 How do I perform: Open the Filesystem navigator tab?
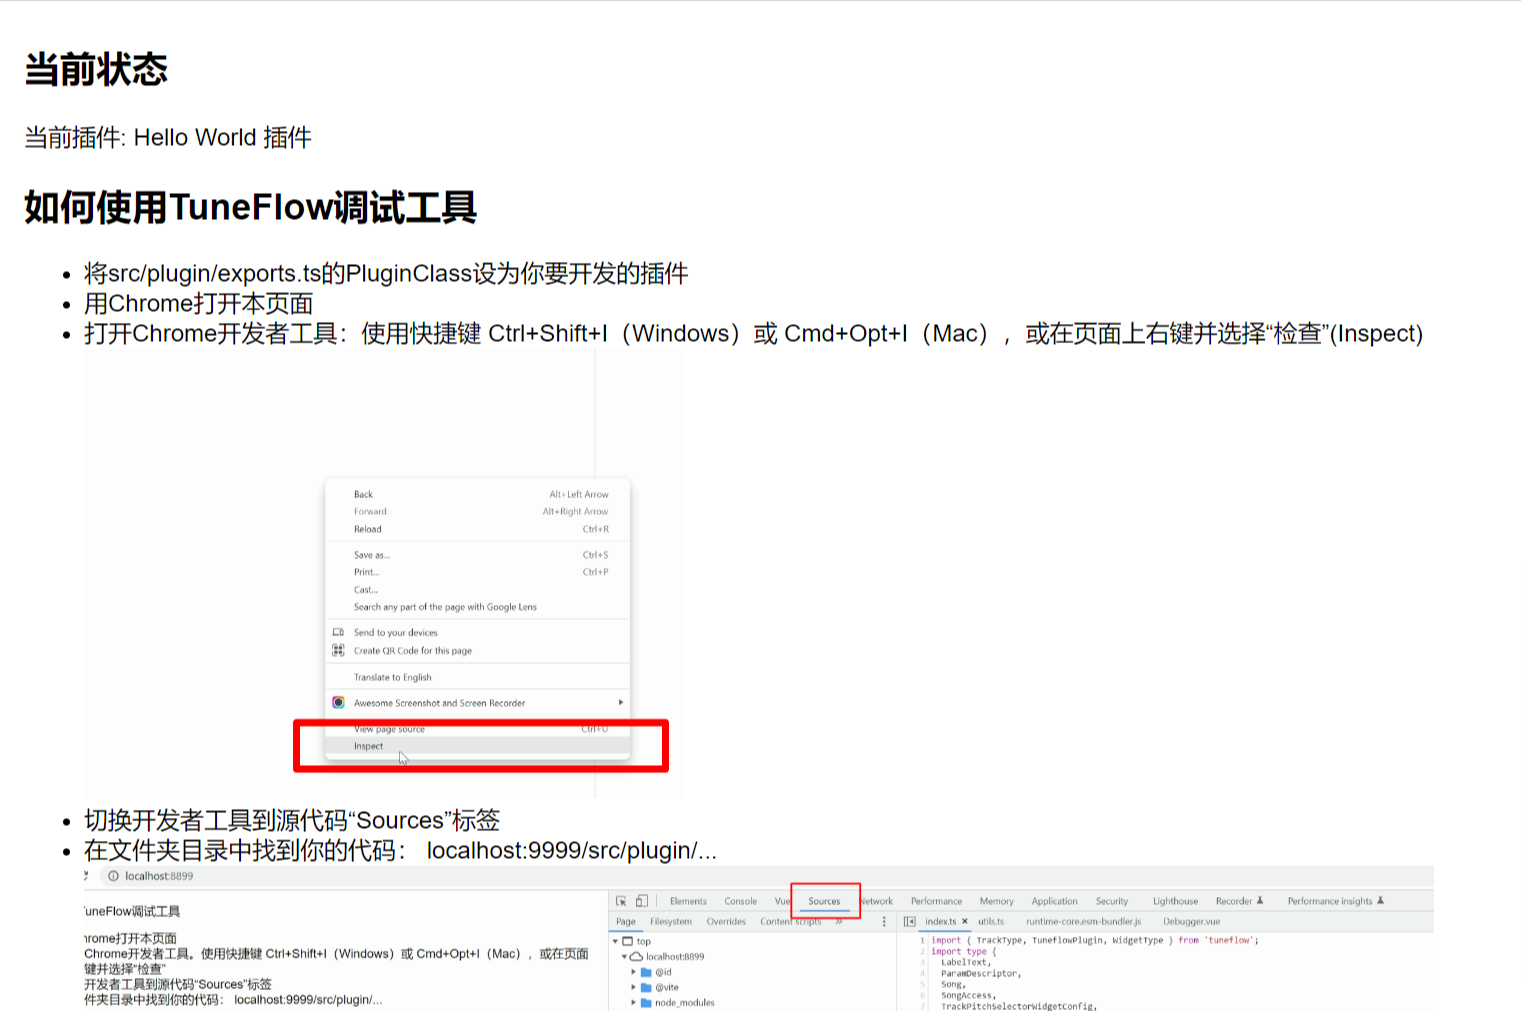670,922
